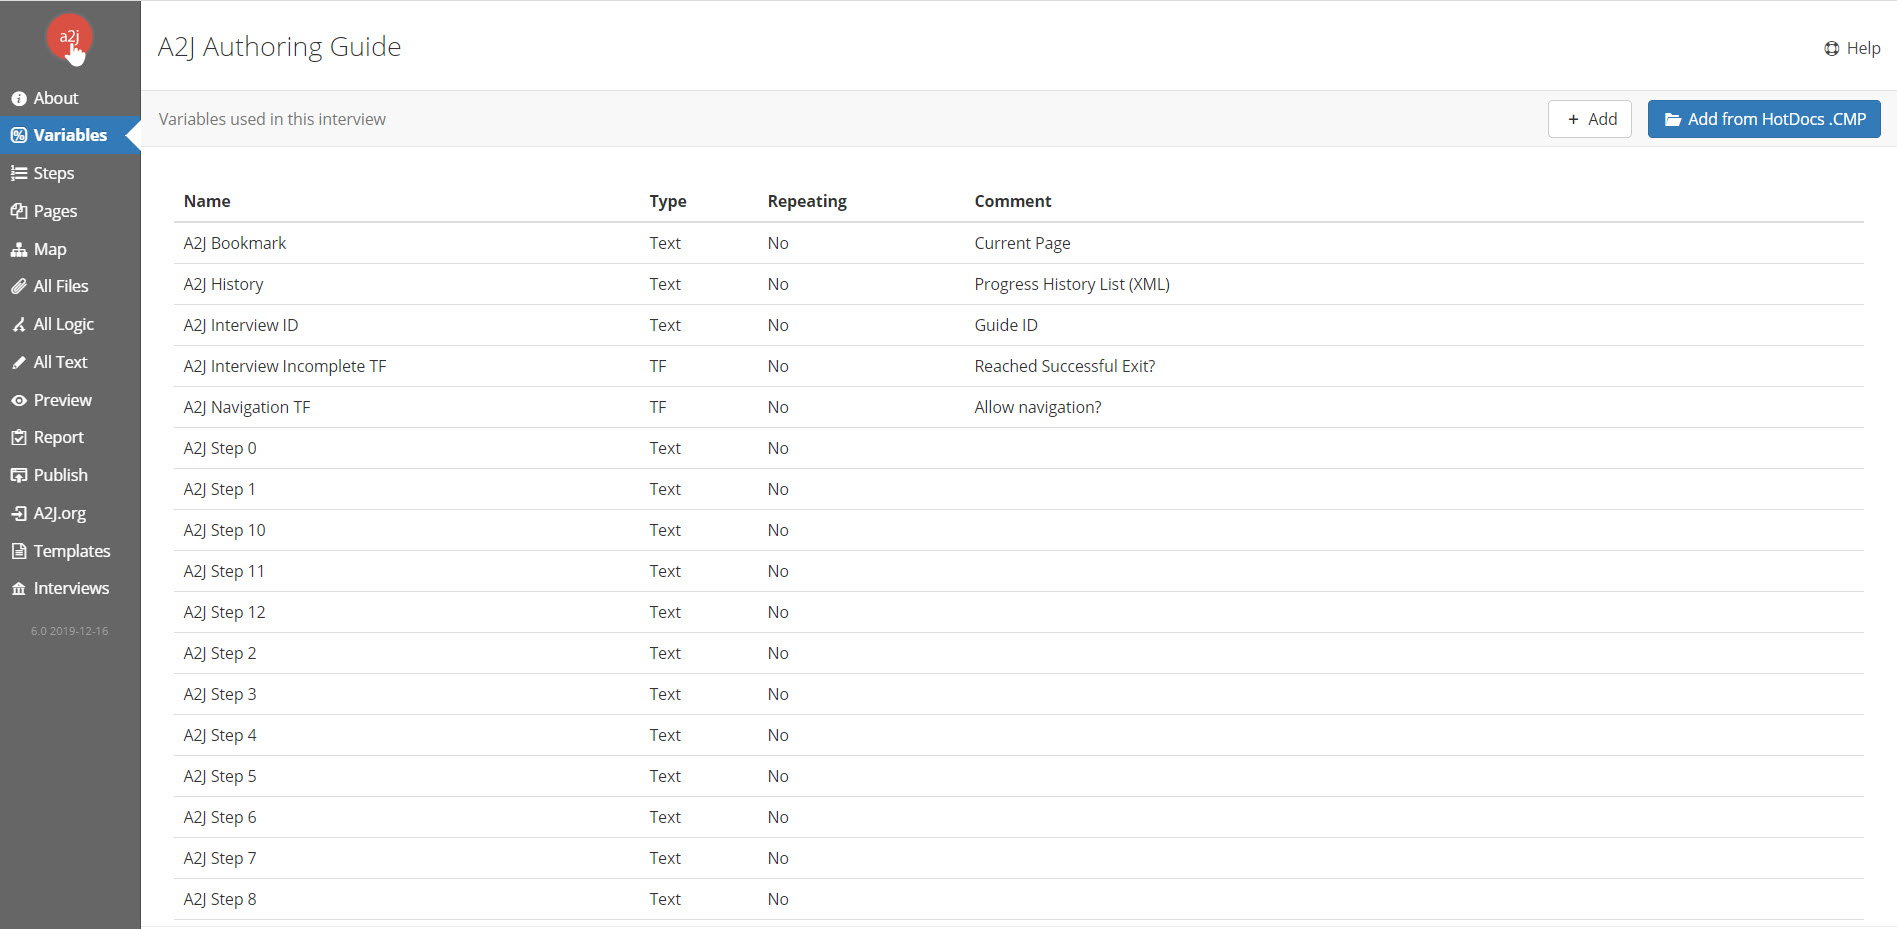Open the All Text section

[60, 362]
